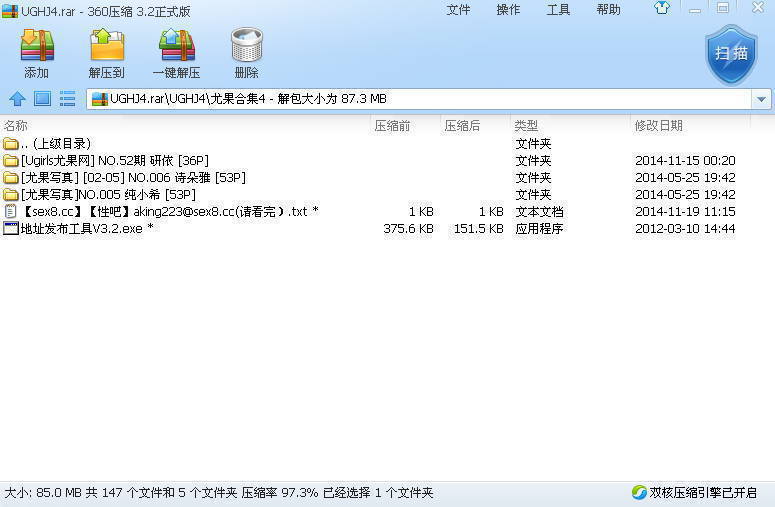Screen dimensions: 775x507
Task: Open the skin (shirt) icon in title bar
Action: 662,8
